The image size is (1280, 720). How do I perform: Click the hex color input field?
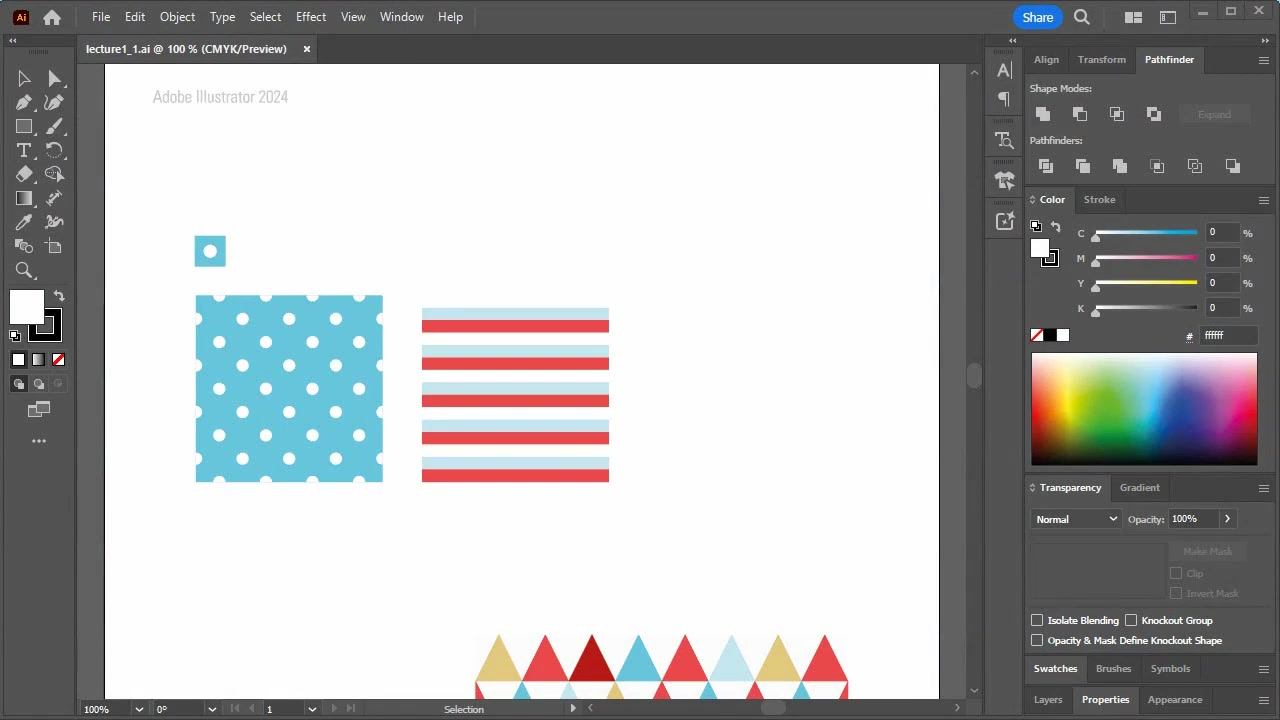[1228, 335]
